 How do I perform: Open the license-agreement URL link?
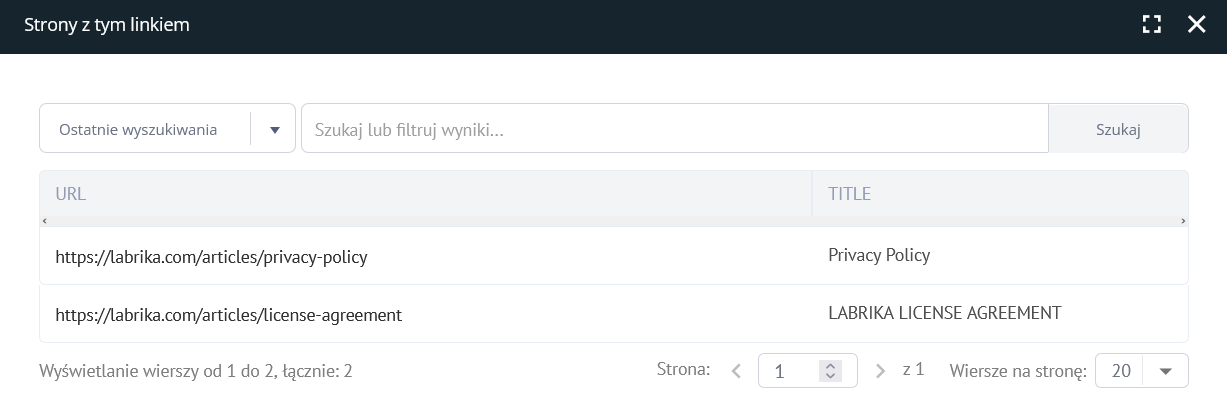click(x=229, y=315)
